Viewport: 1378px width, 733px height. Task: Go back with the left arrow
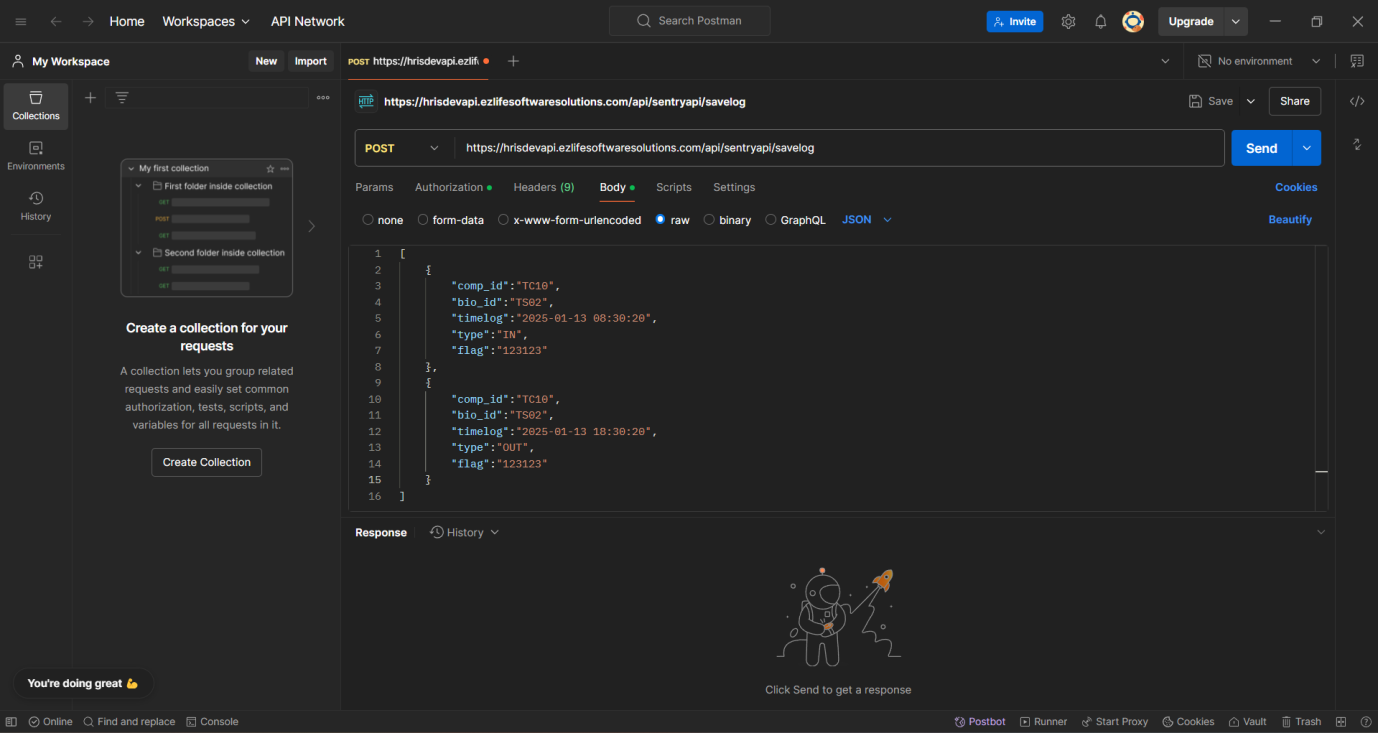(56, 21)
